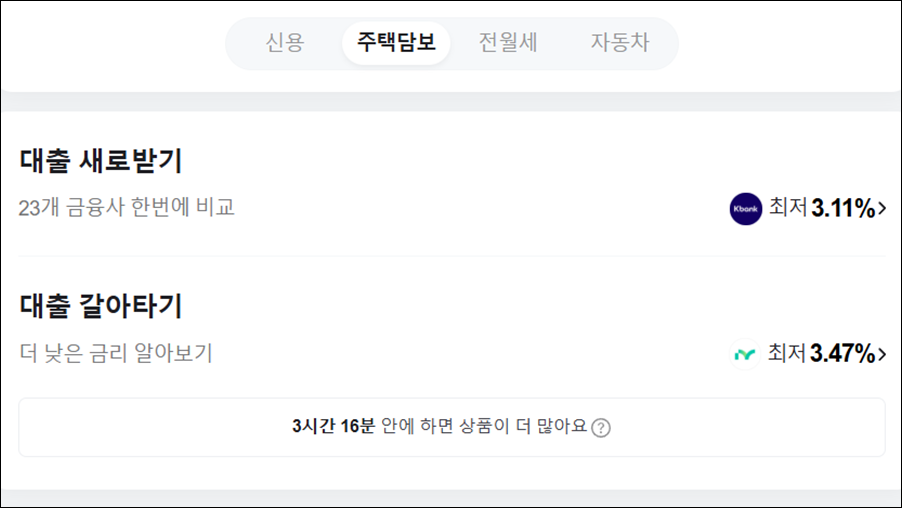
Task: Click the 더 낮은 금리 알아보기 subtitle
Action: click(x=116, y=353)
